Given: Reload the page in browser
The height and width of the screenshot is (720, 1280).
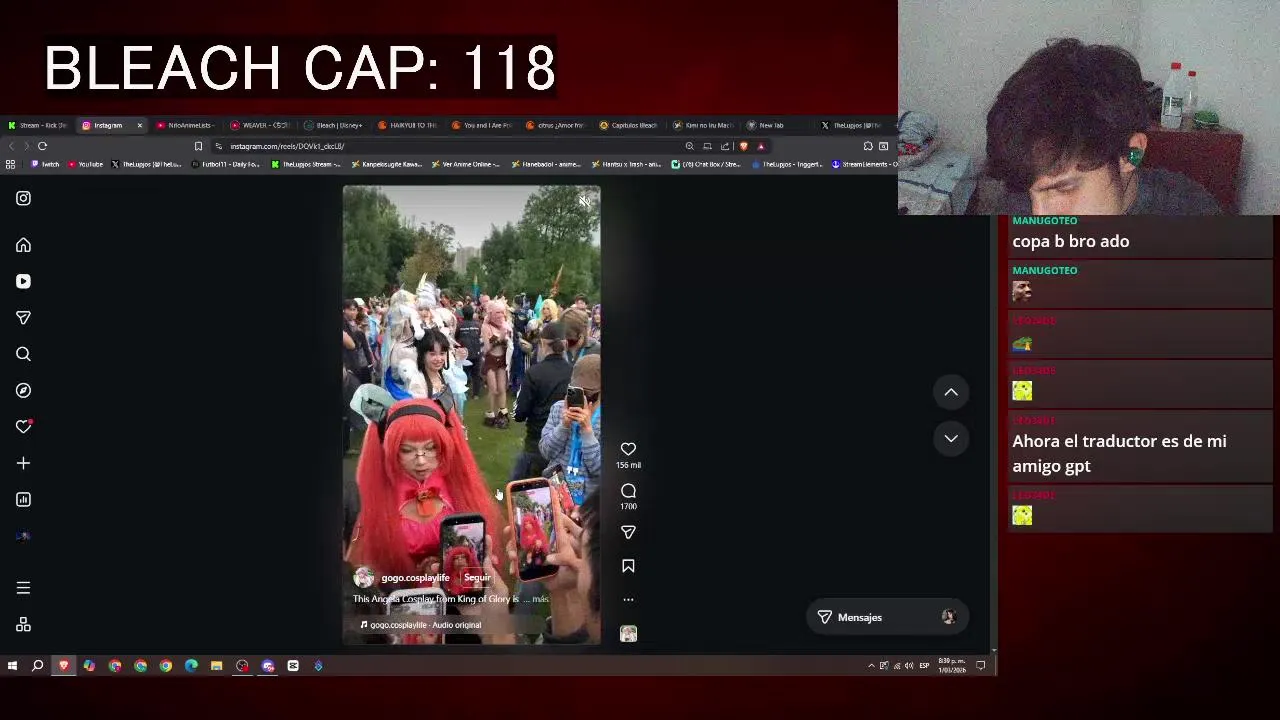Looking at the screenshot, I should point(42,146).
